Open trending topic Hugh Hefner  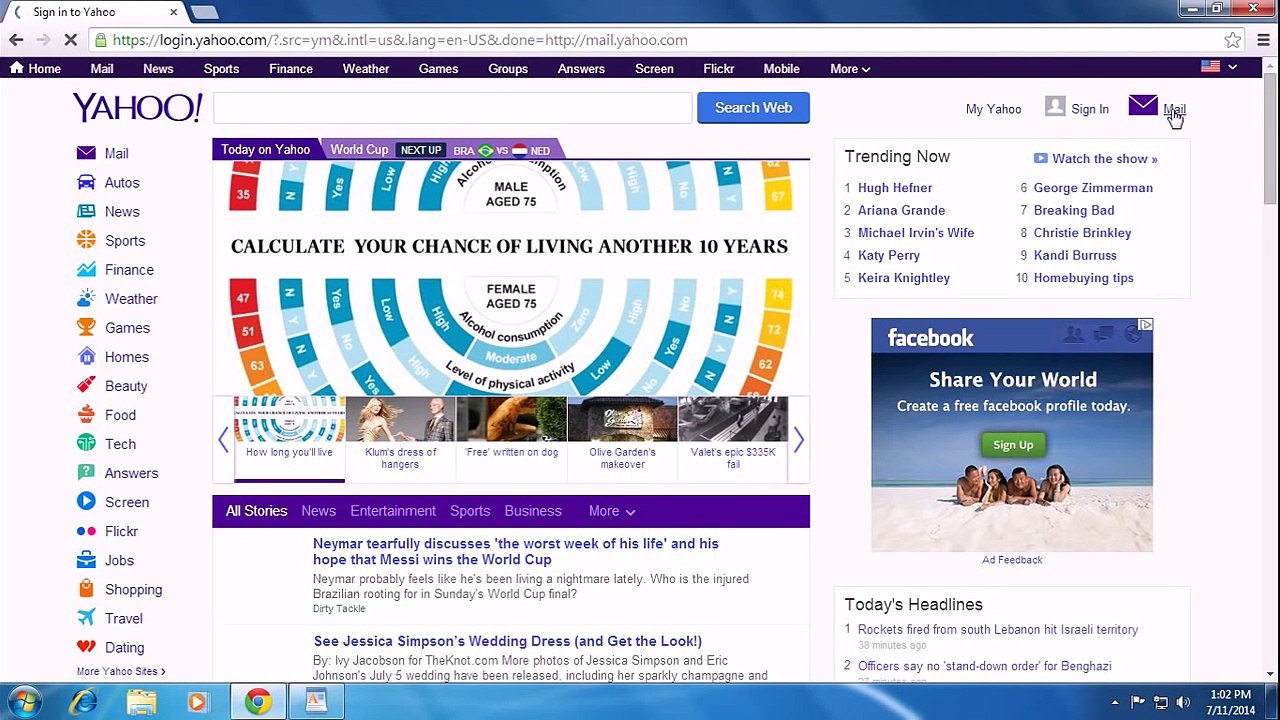click(895, 188)
